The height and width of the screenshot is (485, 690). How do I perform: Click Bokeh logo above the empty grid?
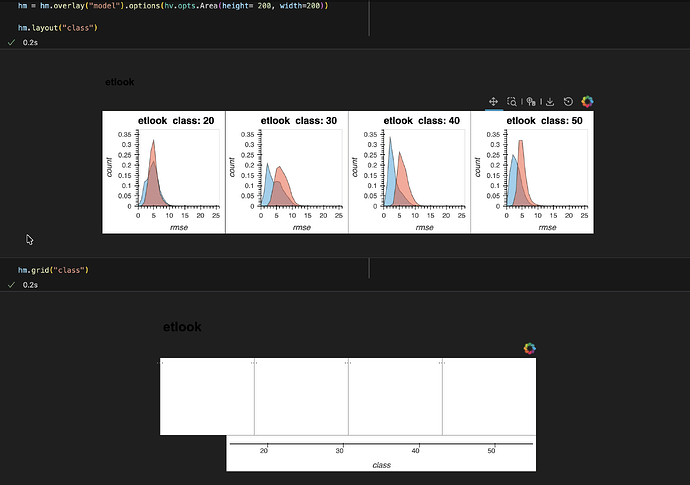(x=529, y=348)
